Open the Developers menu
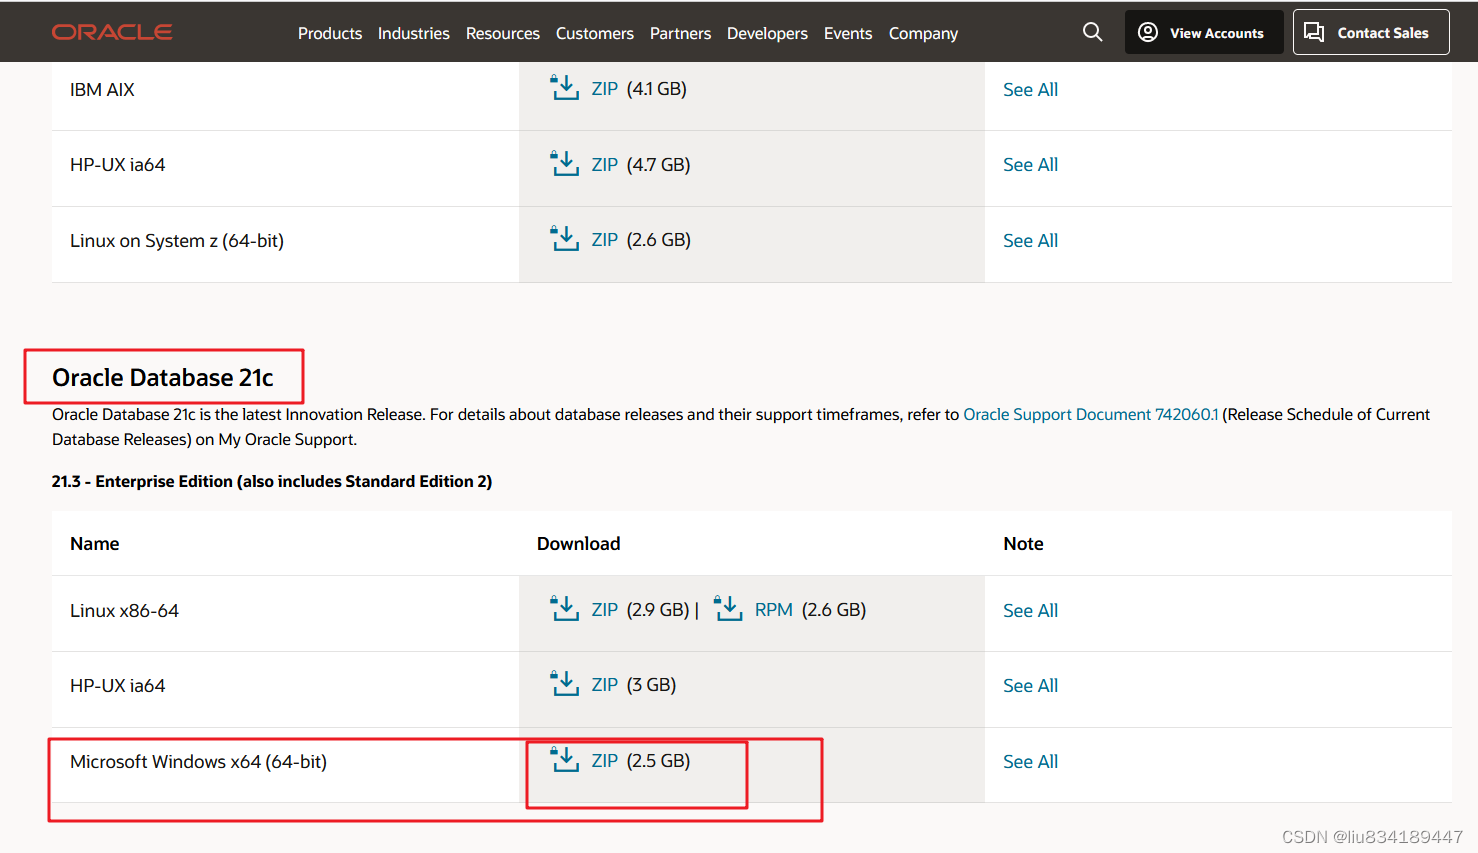1478x853 pixels. 767,33
